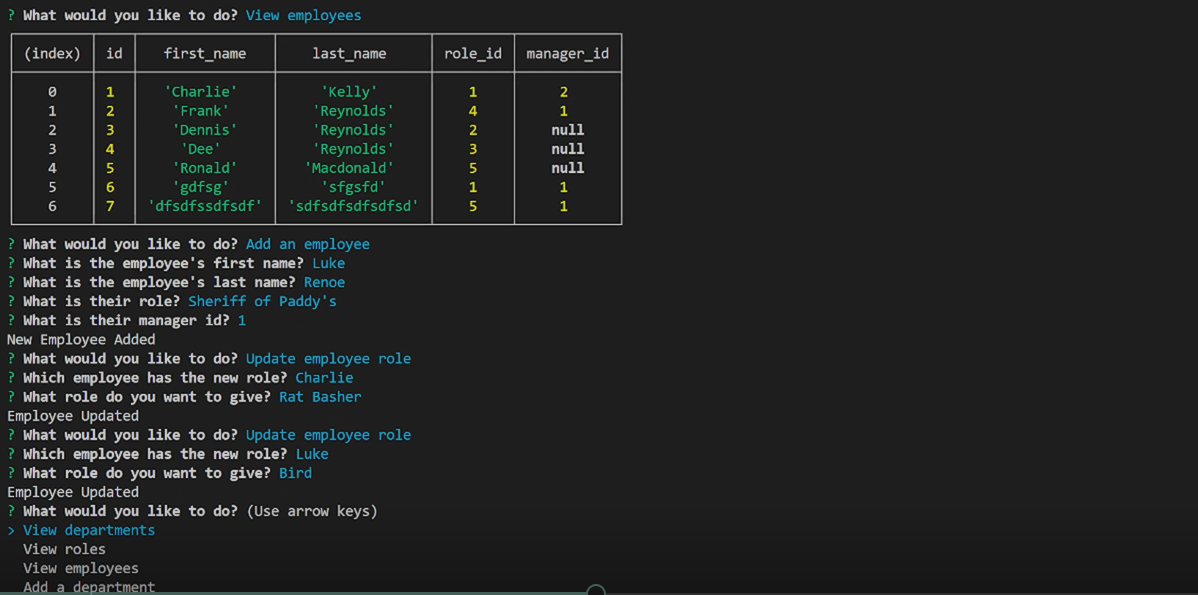Click the 'Frank' first name cell
The width and height of the screenshot is (1198, 595).
click(201, 111)
